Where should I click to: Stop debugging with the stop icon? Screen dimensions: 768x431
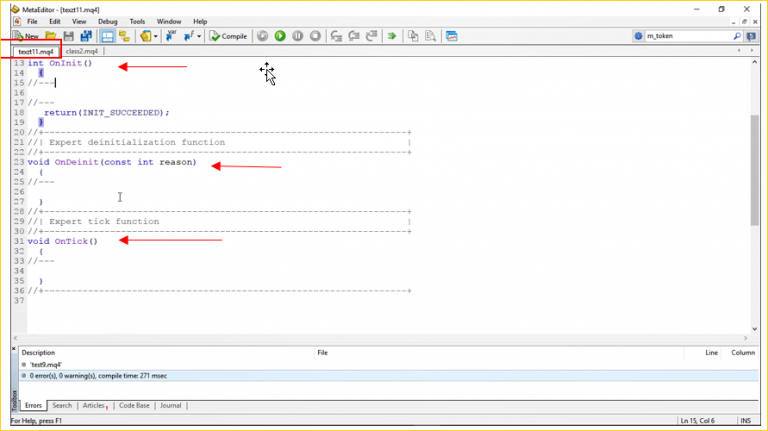click(x=315, y=36)
